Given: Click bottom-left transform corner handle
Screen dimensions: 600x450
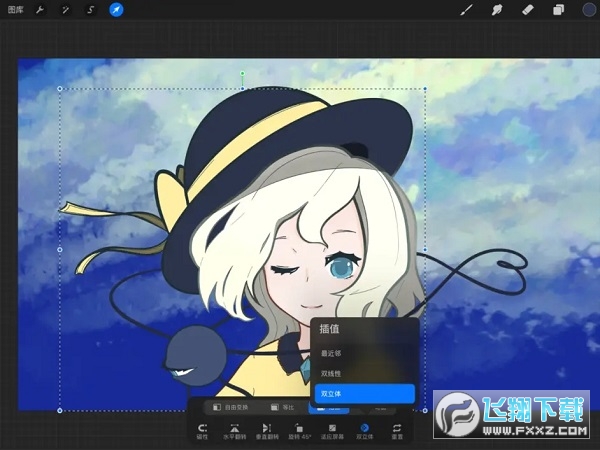Looking at the screenshot, I should click(x=60, y=411).
